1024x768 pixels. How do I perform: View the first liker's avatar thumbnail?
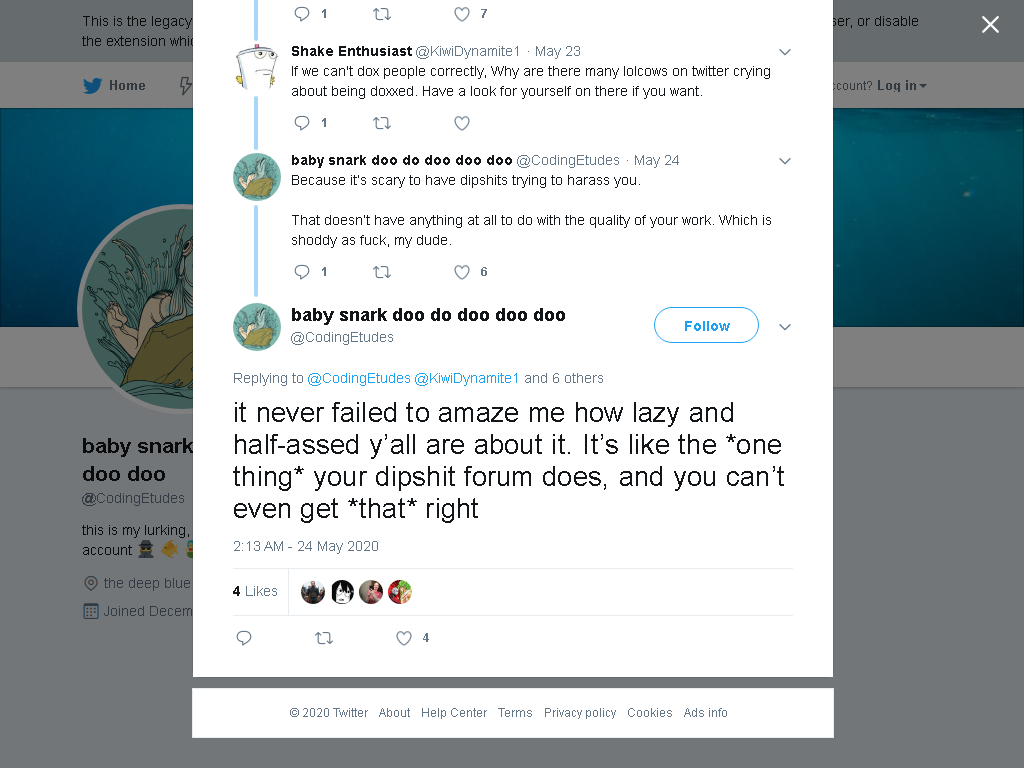point(313,592)
